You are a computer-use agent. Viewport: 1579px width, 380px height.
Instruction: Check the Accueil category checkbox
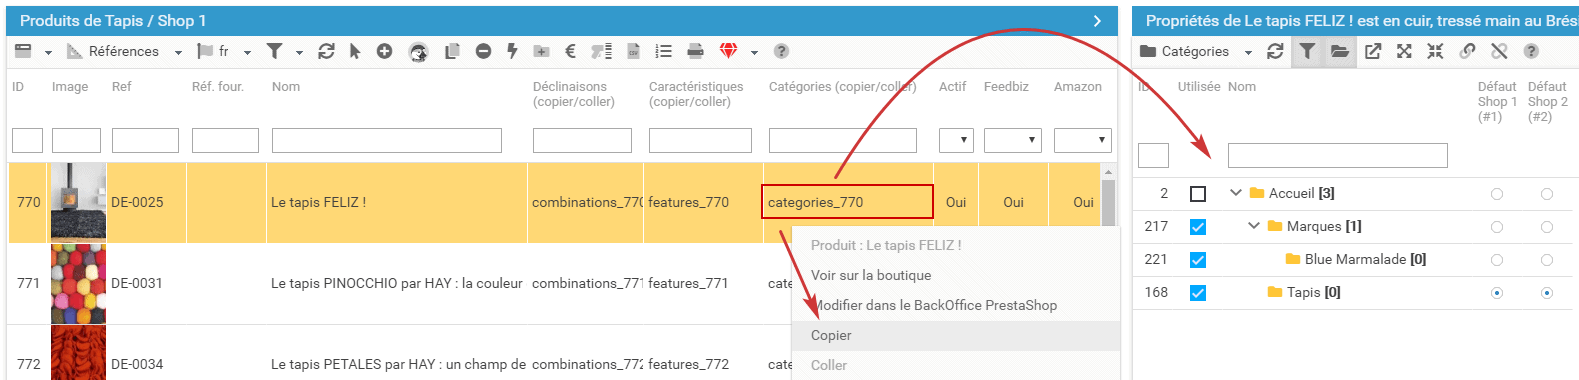(x=1198, y=194)
